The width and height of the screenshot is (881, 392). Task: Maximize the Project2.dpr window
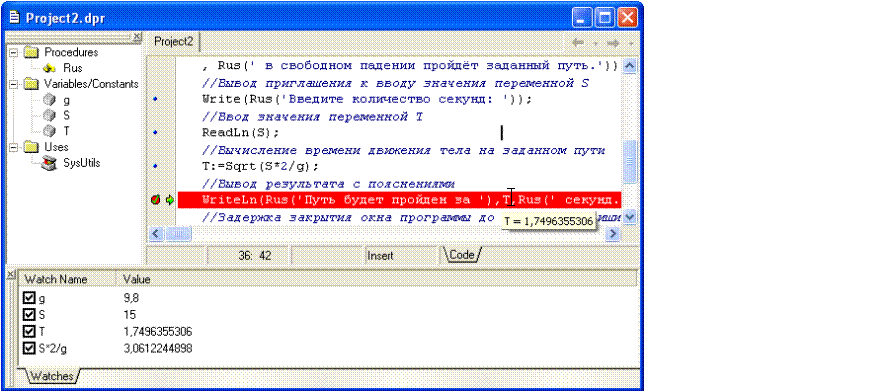coord(606,18)
